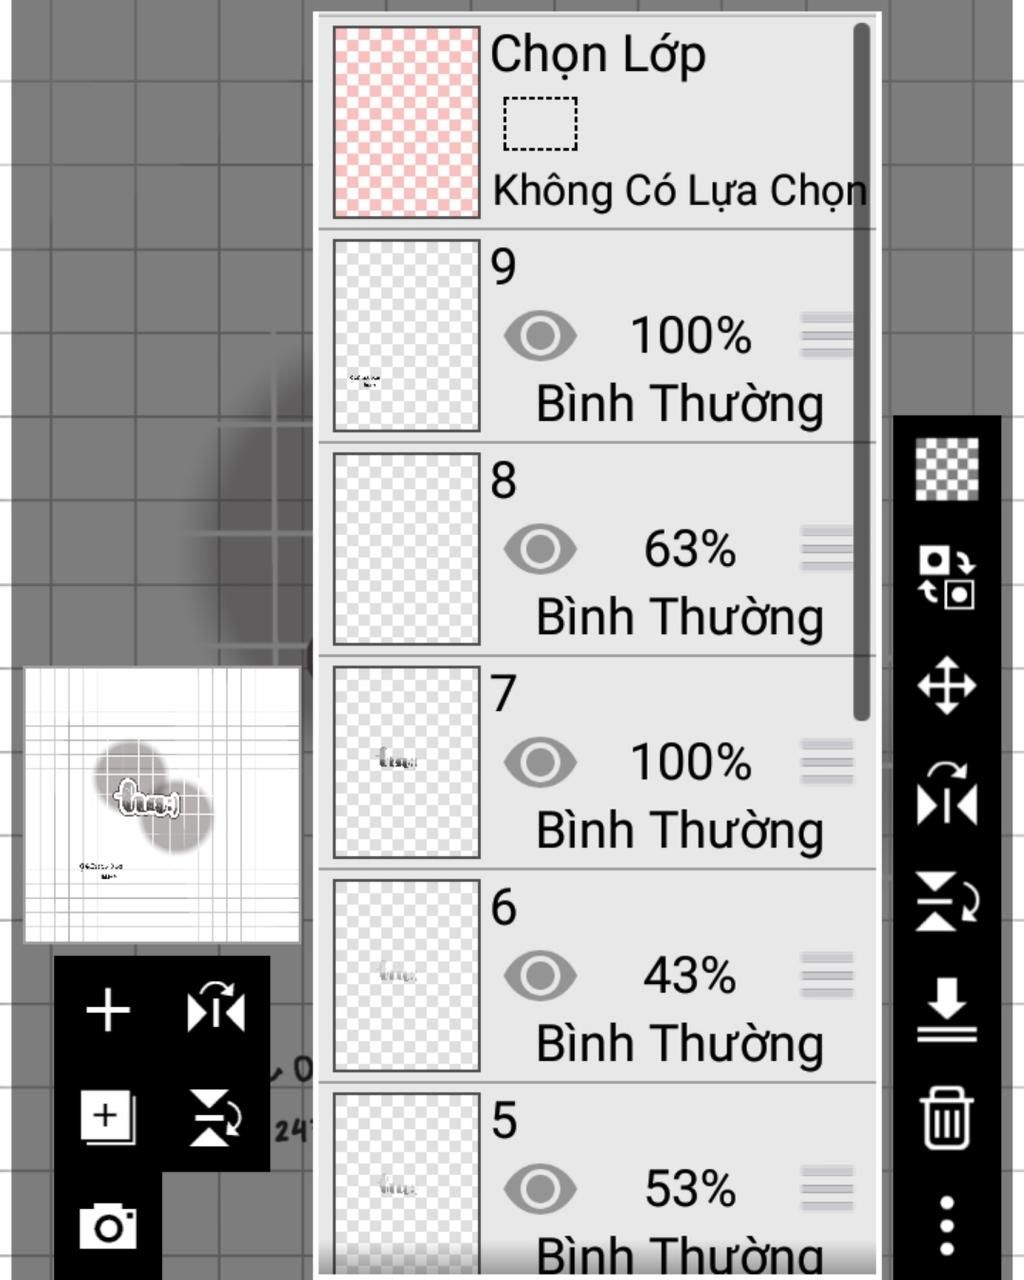Flip layer vertically in right toolbar

(x=946, y=901)
